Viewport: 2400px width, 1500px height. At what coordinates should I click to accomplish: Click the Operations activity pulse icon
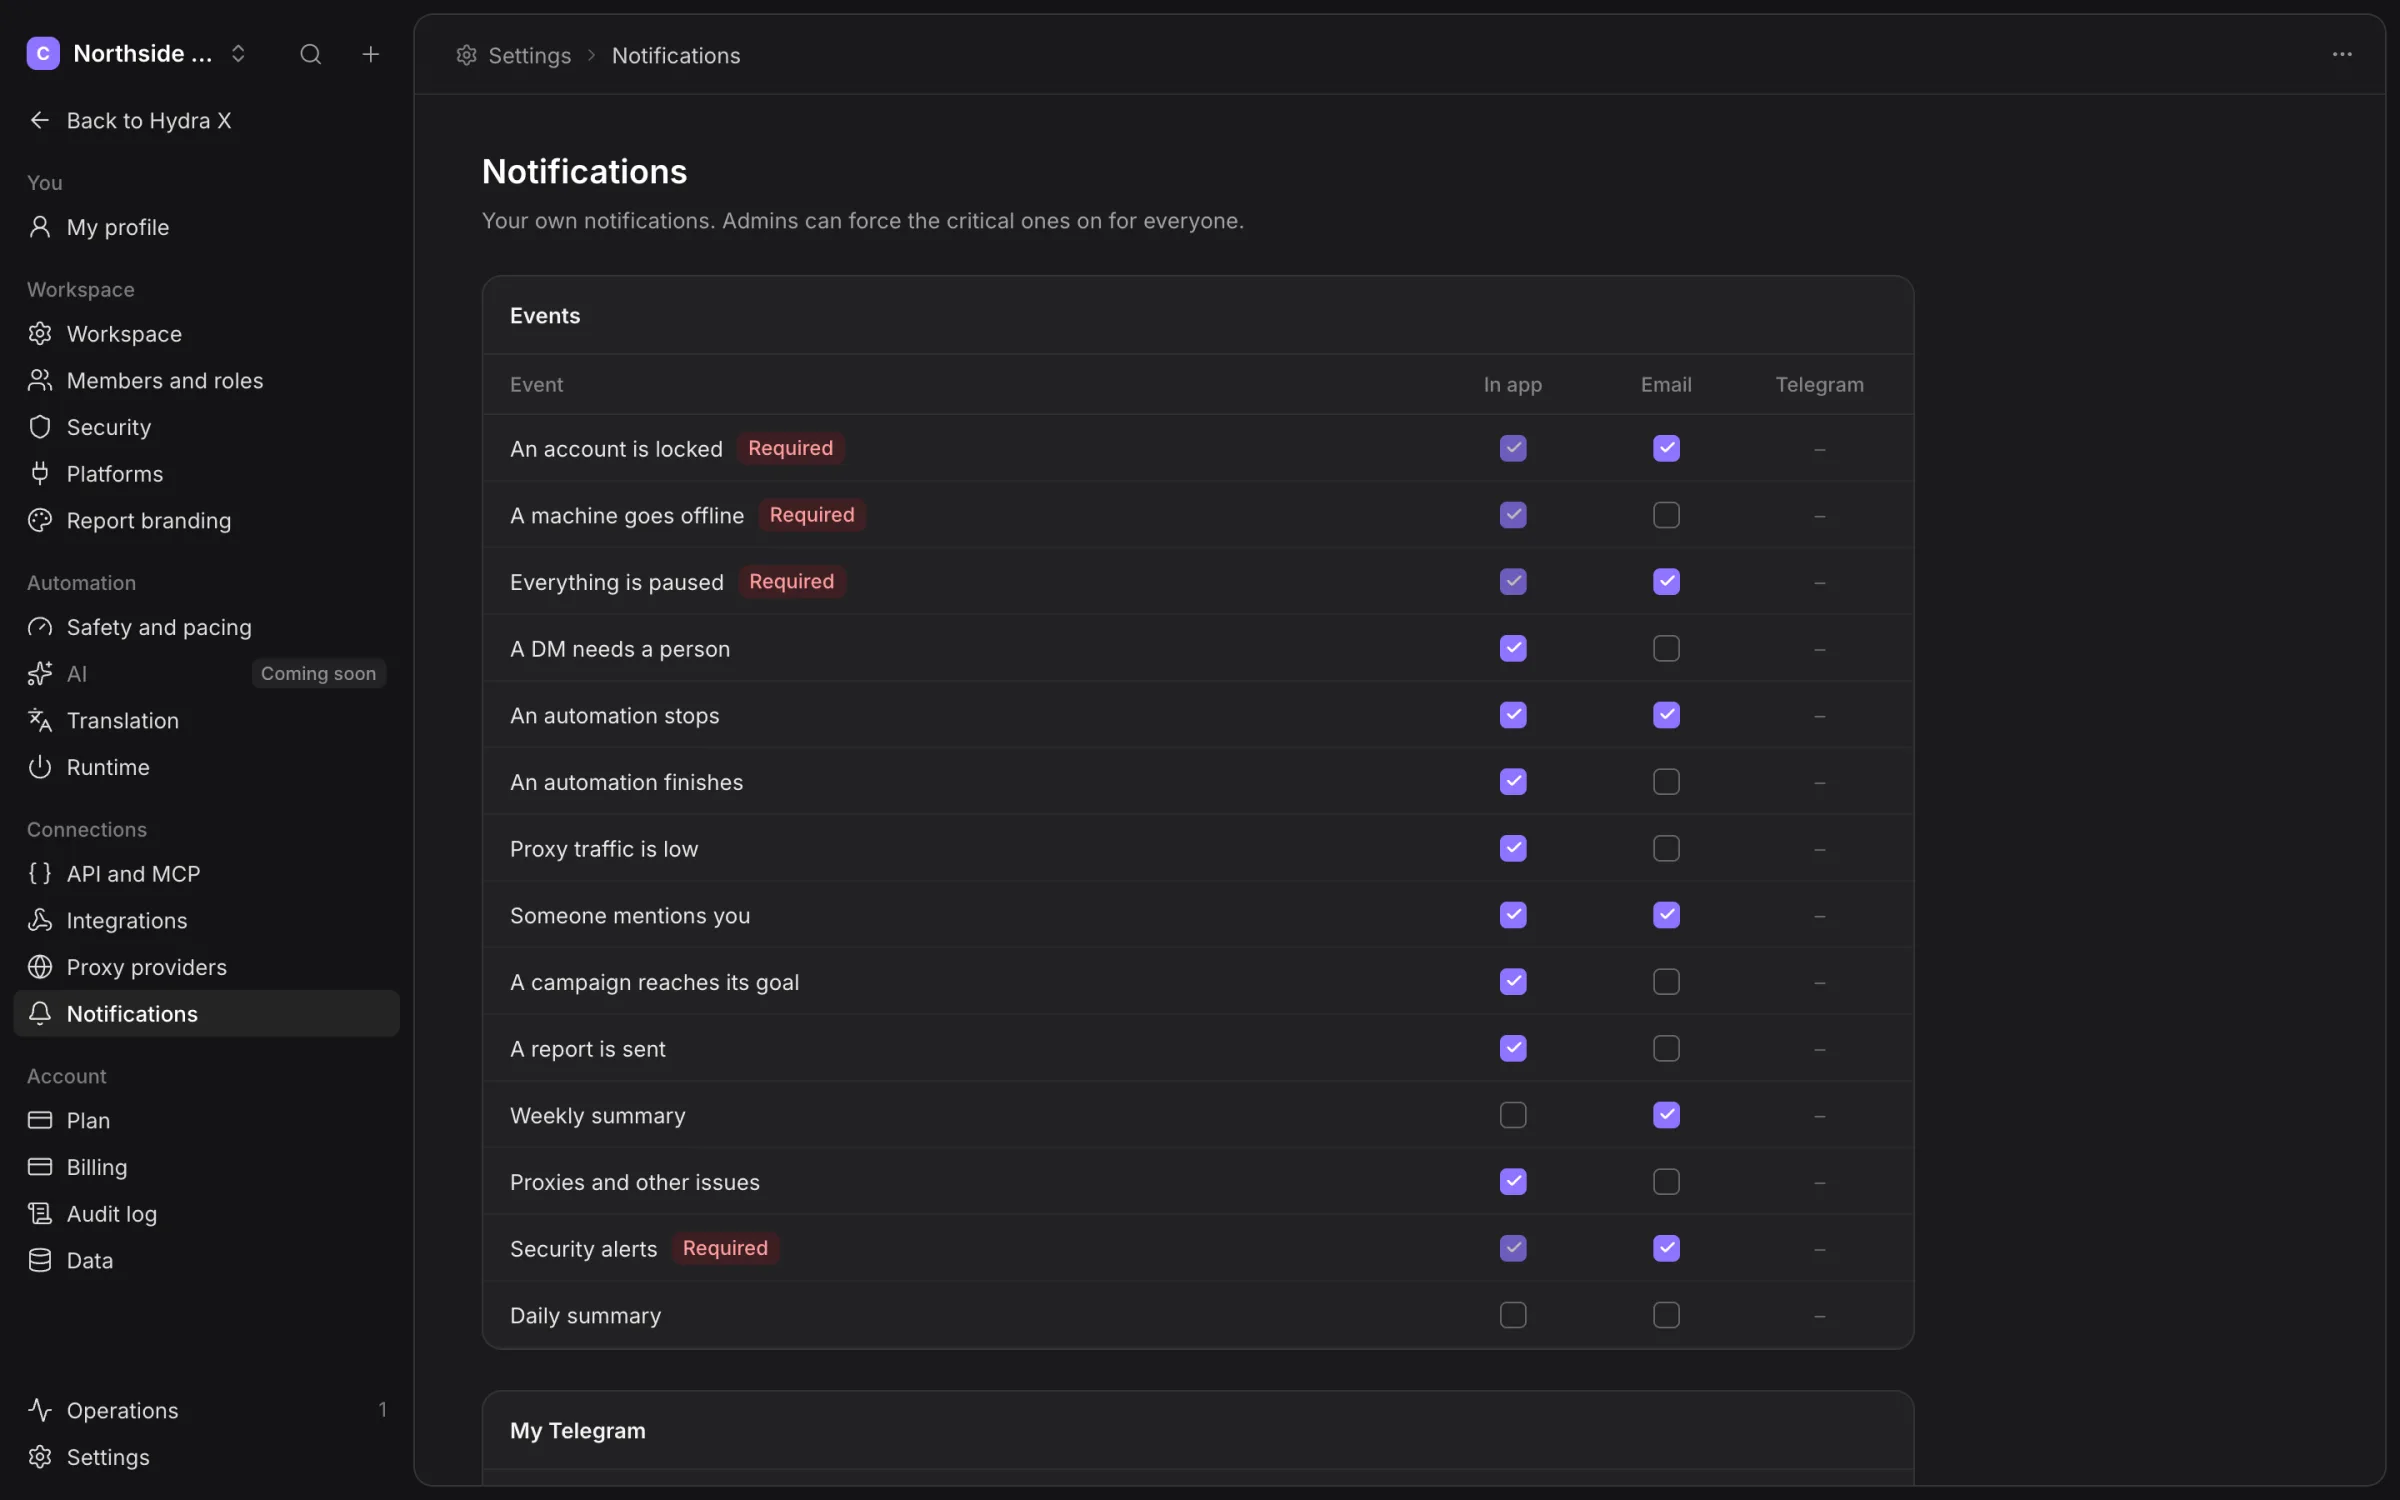tap(40, 1410)
